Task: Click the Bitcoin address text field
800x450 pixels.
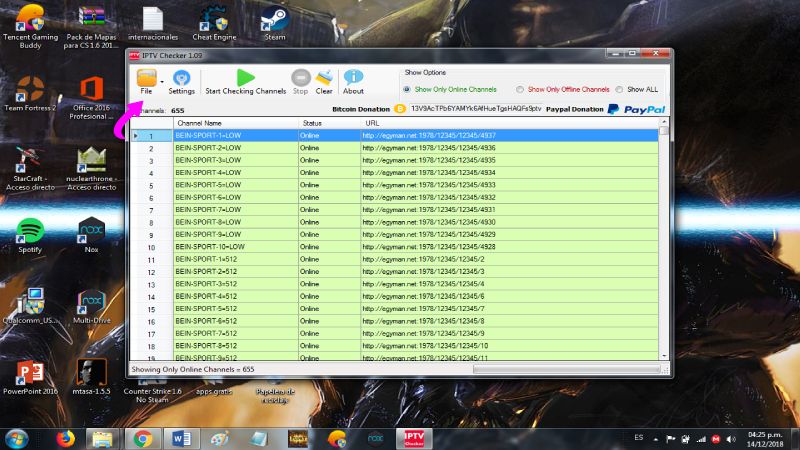Action: tap(476, 109)
